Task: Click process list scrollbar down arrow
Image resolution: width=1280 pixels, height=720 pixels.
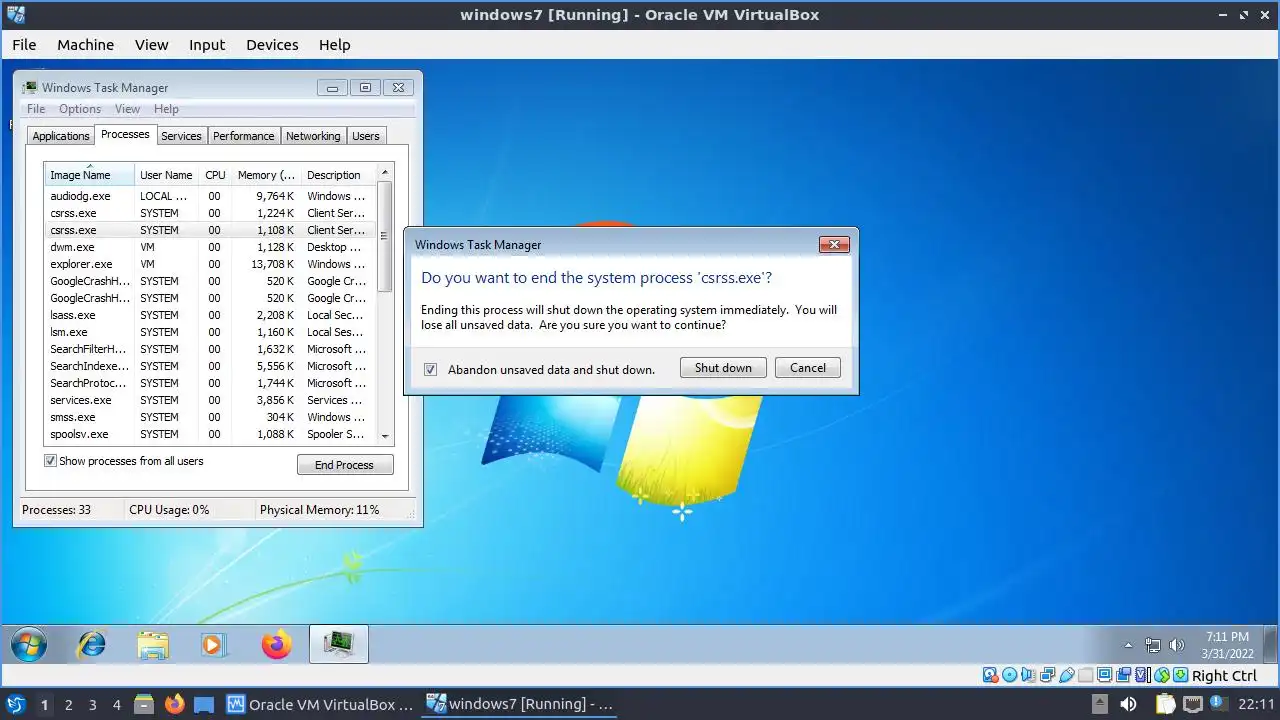Action: 385,436
